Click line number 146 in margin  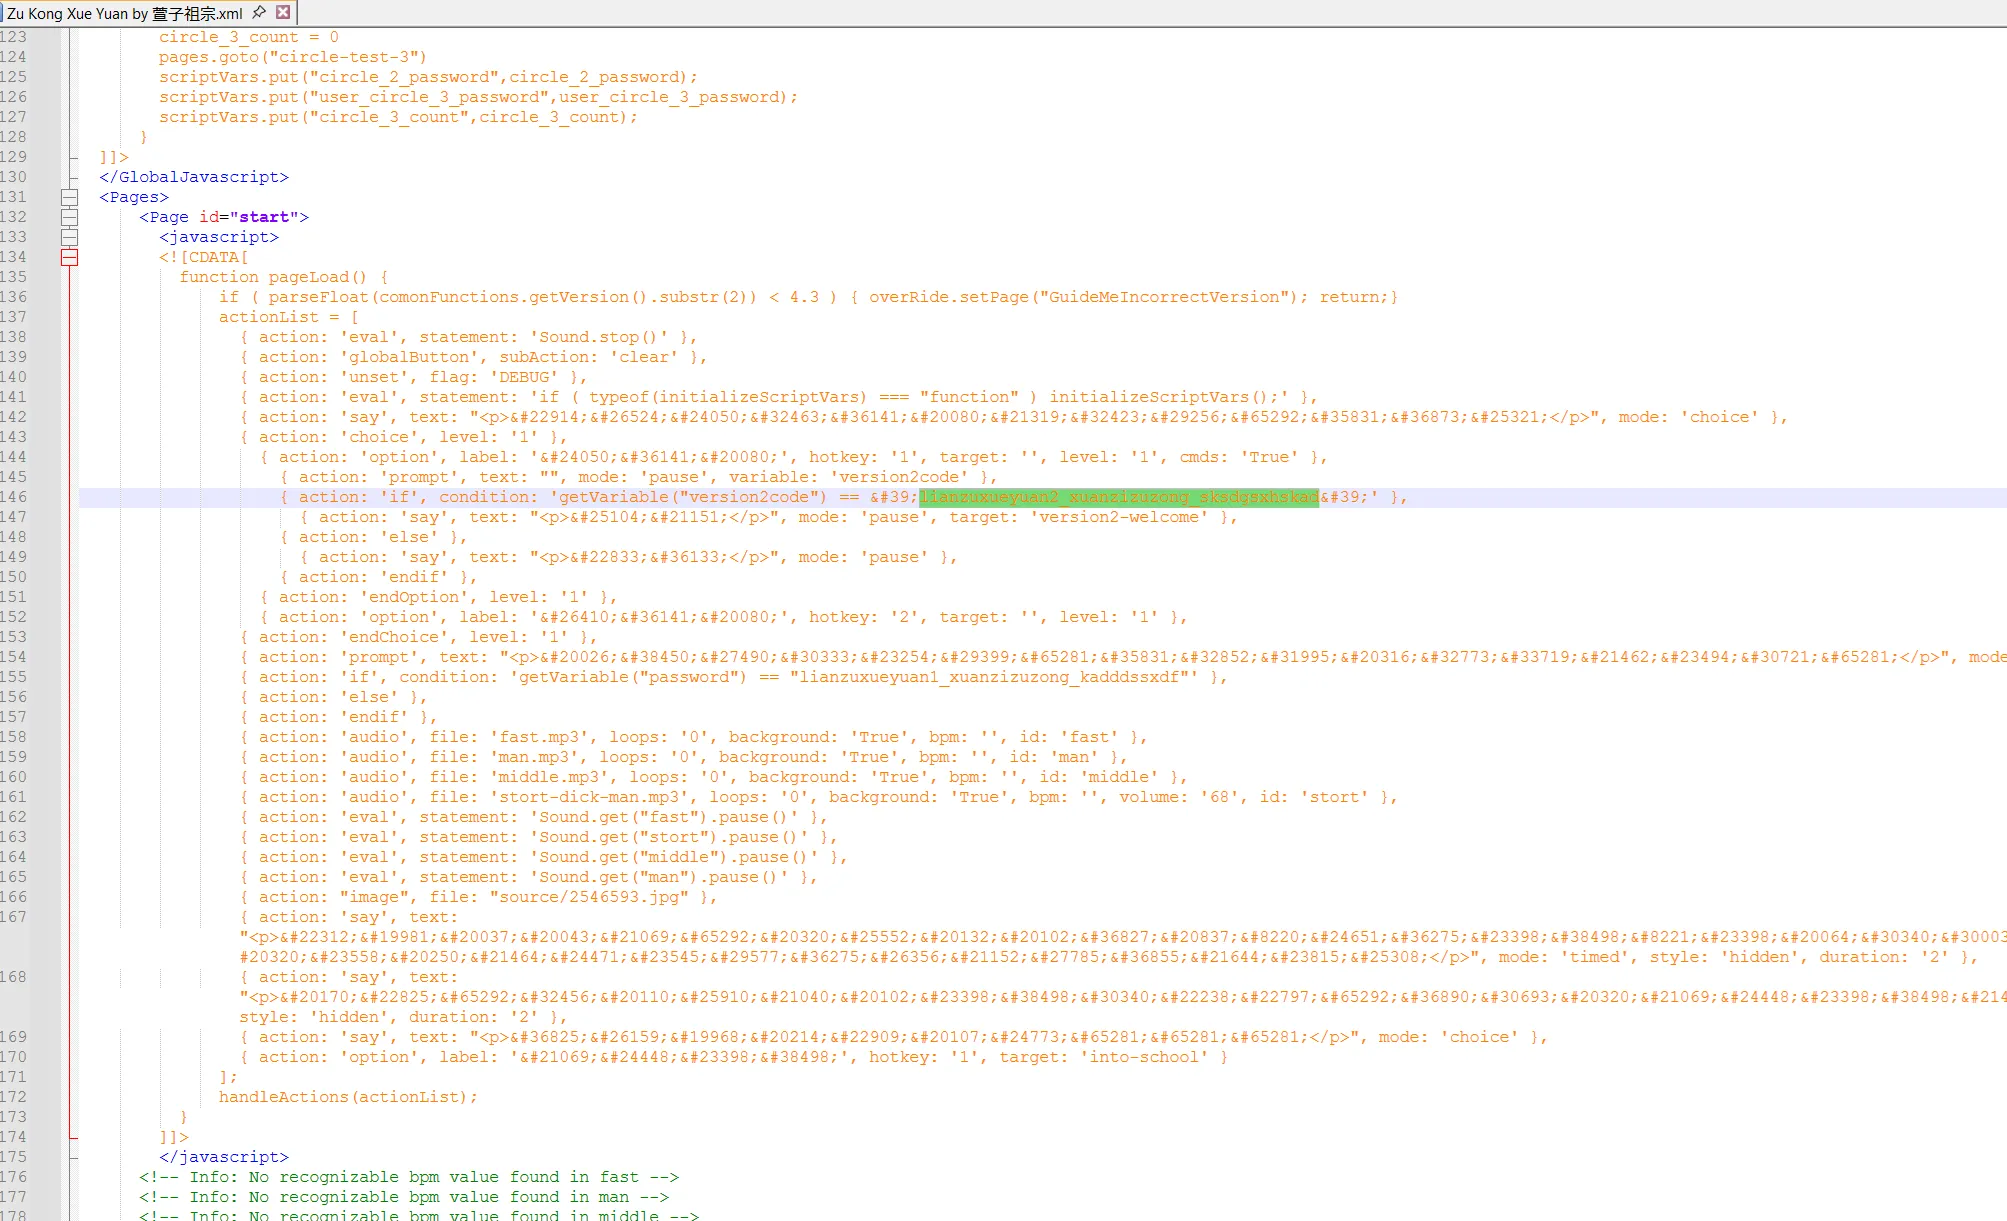[14, 497]
